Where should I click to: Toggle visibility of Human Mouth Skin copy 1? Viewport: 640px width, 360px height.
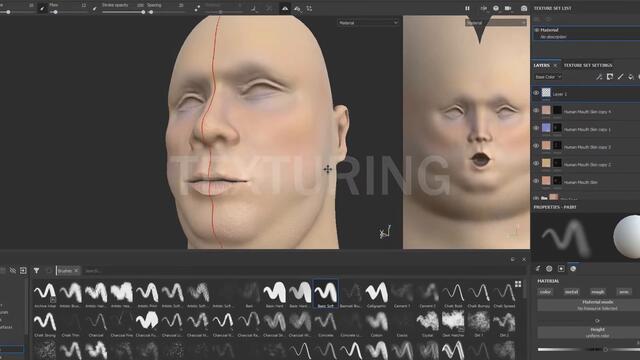click(536, 128)
